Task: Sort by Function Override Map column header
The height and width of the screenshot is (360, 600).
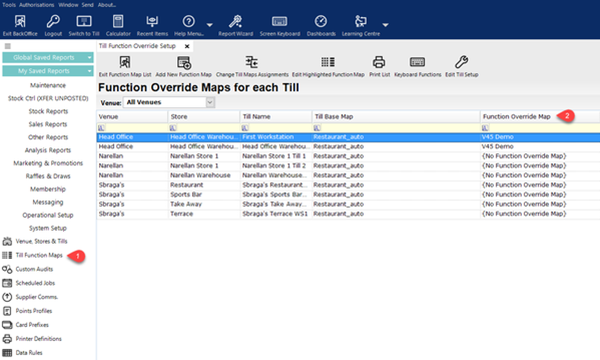Action: [540, 117]
